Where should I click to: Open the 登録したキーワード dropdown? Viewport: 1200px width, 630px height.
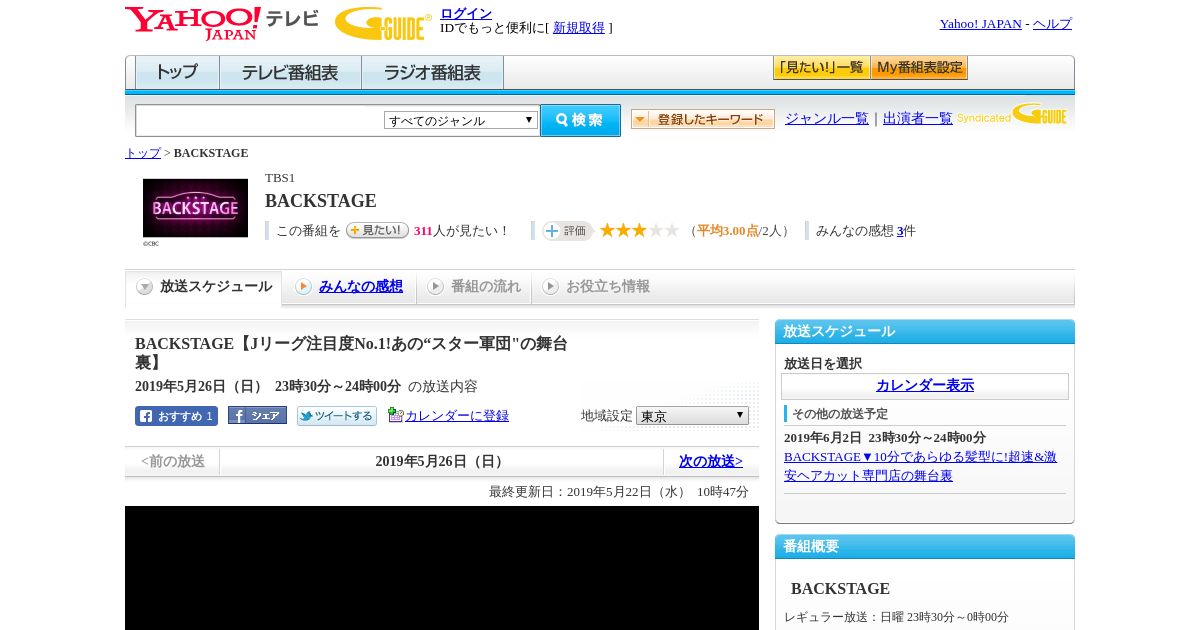[x=703, y=119]
